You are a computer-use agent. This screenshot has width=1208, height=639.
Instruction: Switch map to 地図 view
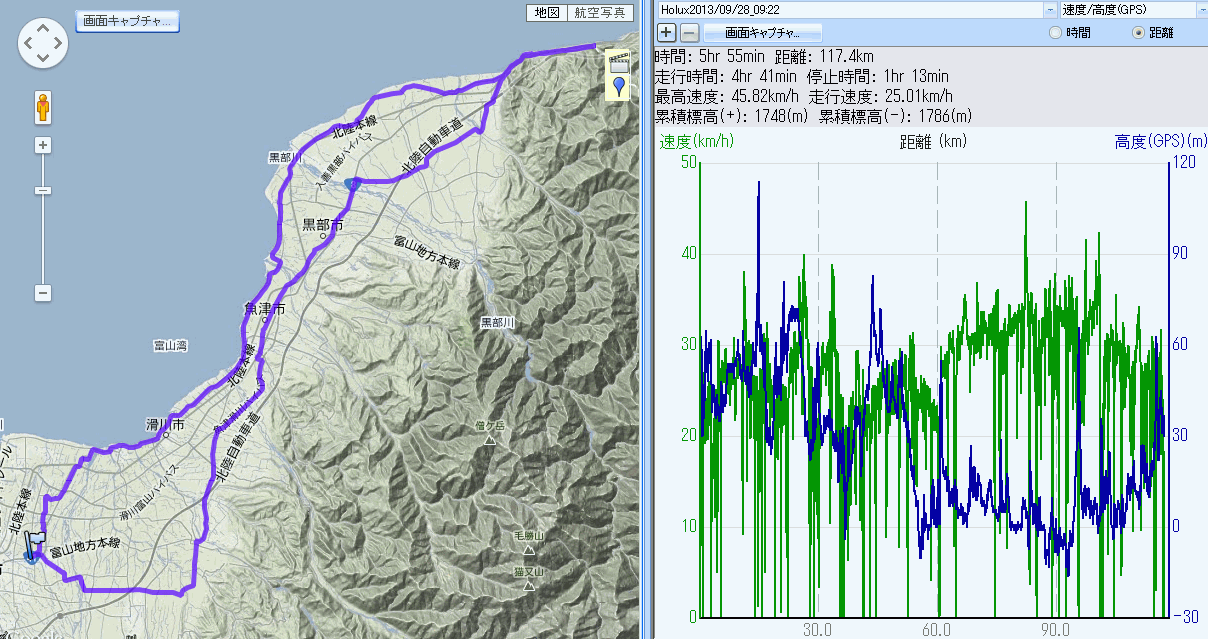pos(545,13)
